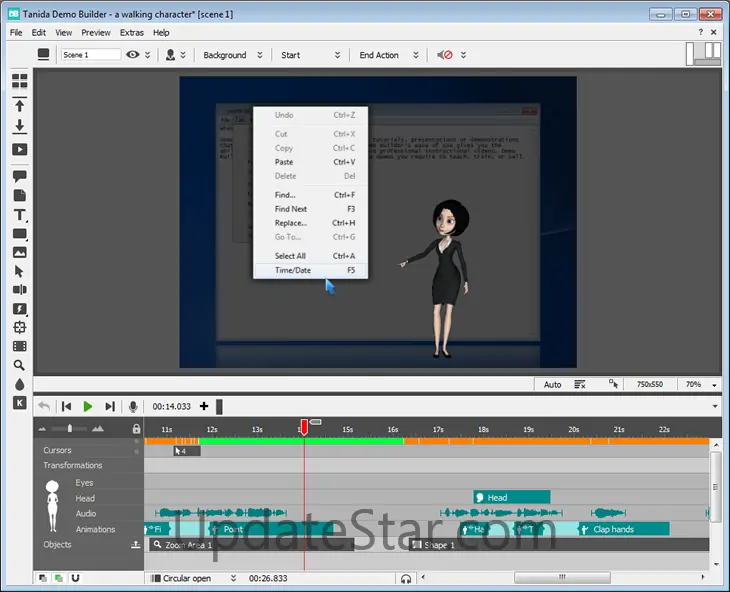Select the speech bubble callout tool

pyautogui.click(x=19, y=176)
